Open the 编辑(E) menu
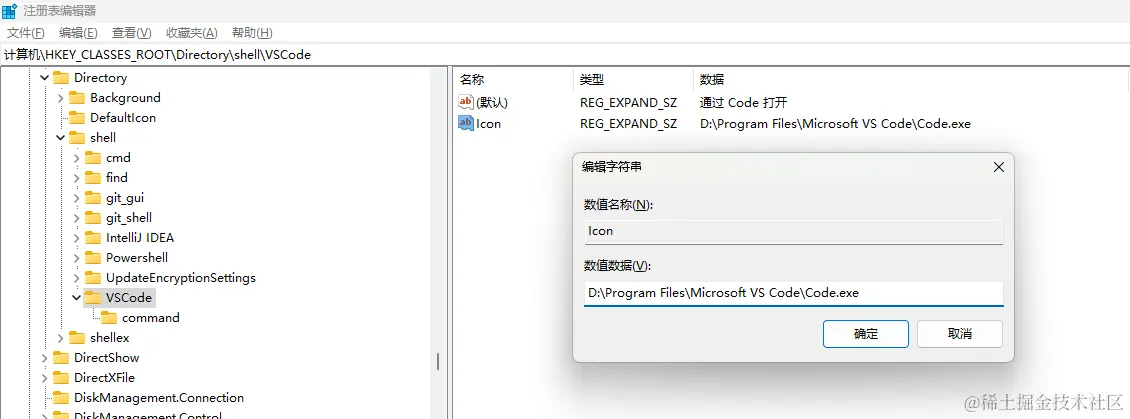1130x419 pixels. click(x=78, y=32)
